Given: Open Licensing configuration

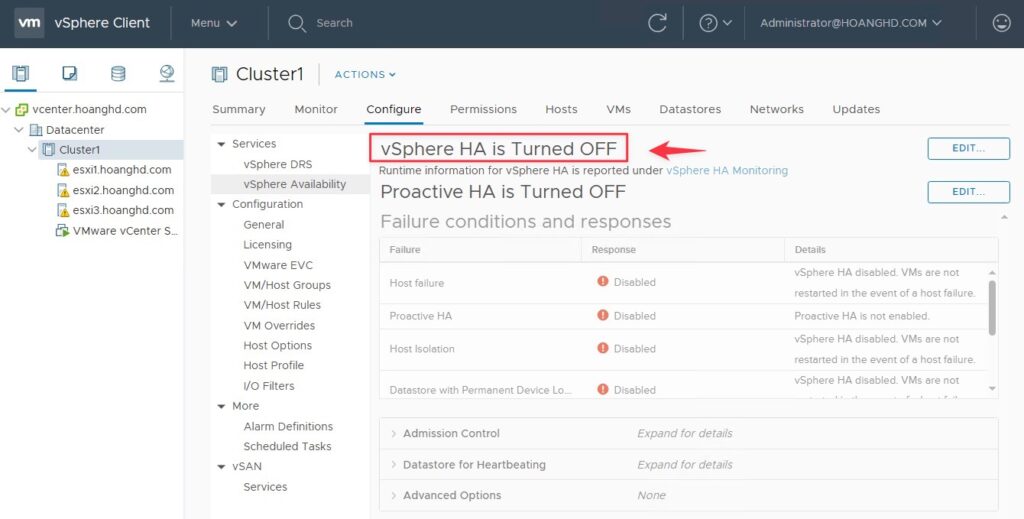Looking at the screenshot, I should coord(268,245).
